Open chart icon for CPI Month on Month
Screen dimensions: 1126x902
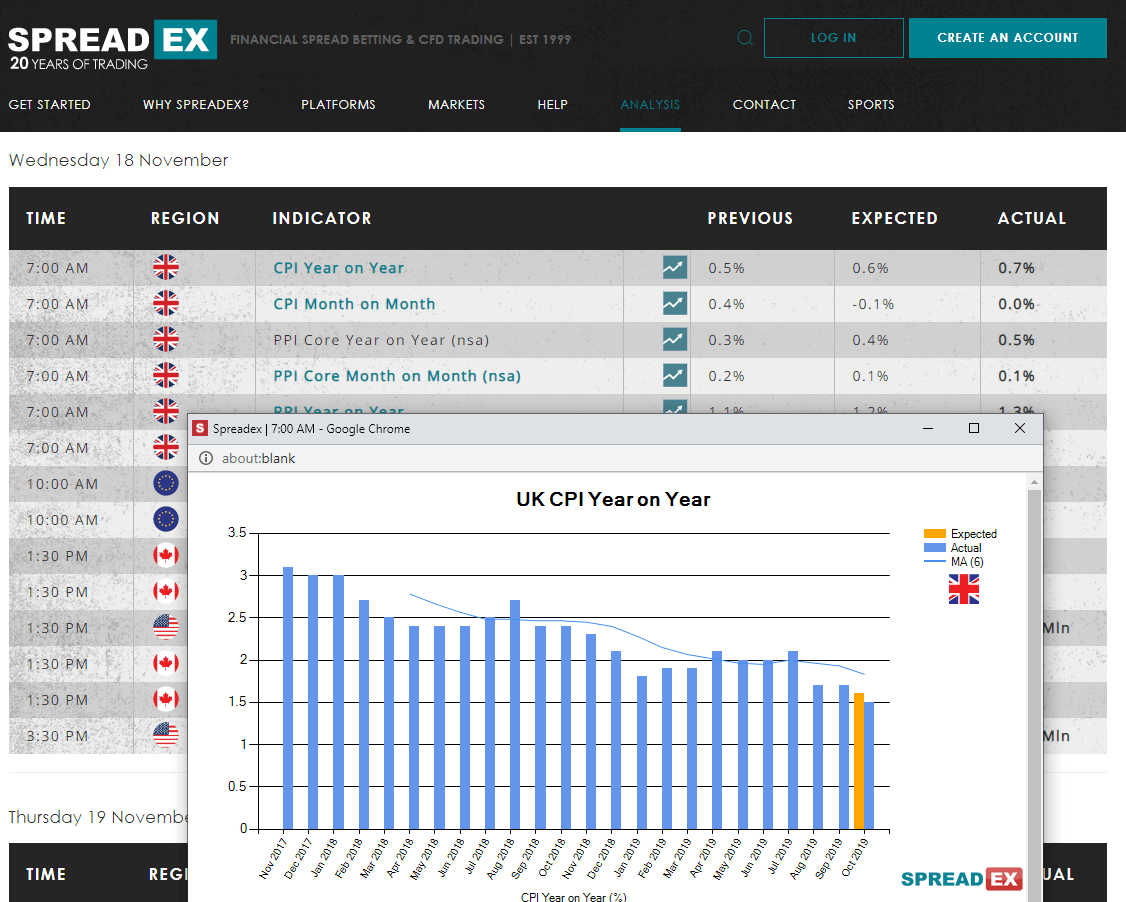pyautogui.click(x=674, y=303)
